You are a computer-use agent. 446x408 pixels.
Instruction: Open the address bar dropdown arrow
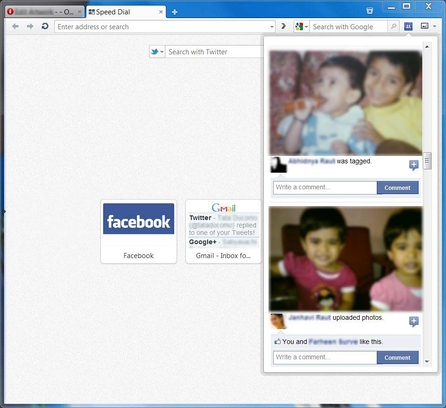pos(272,27)
